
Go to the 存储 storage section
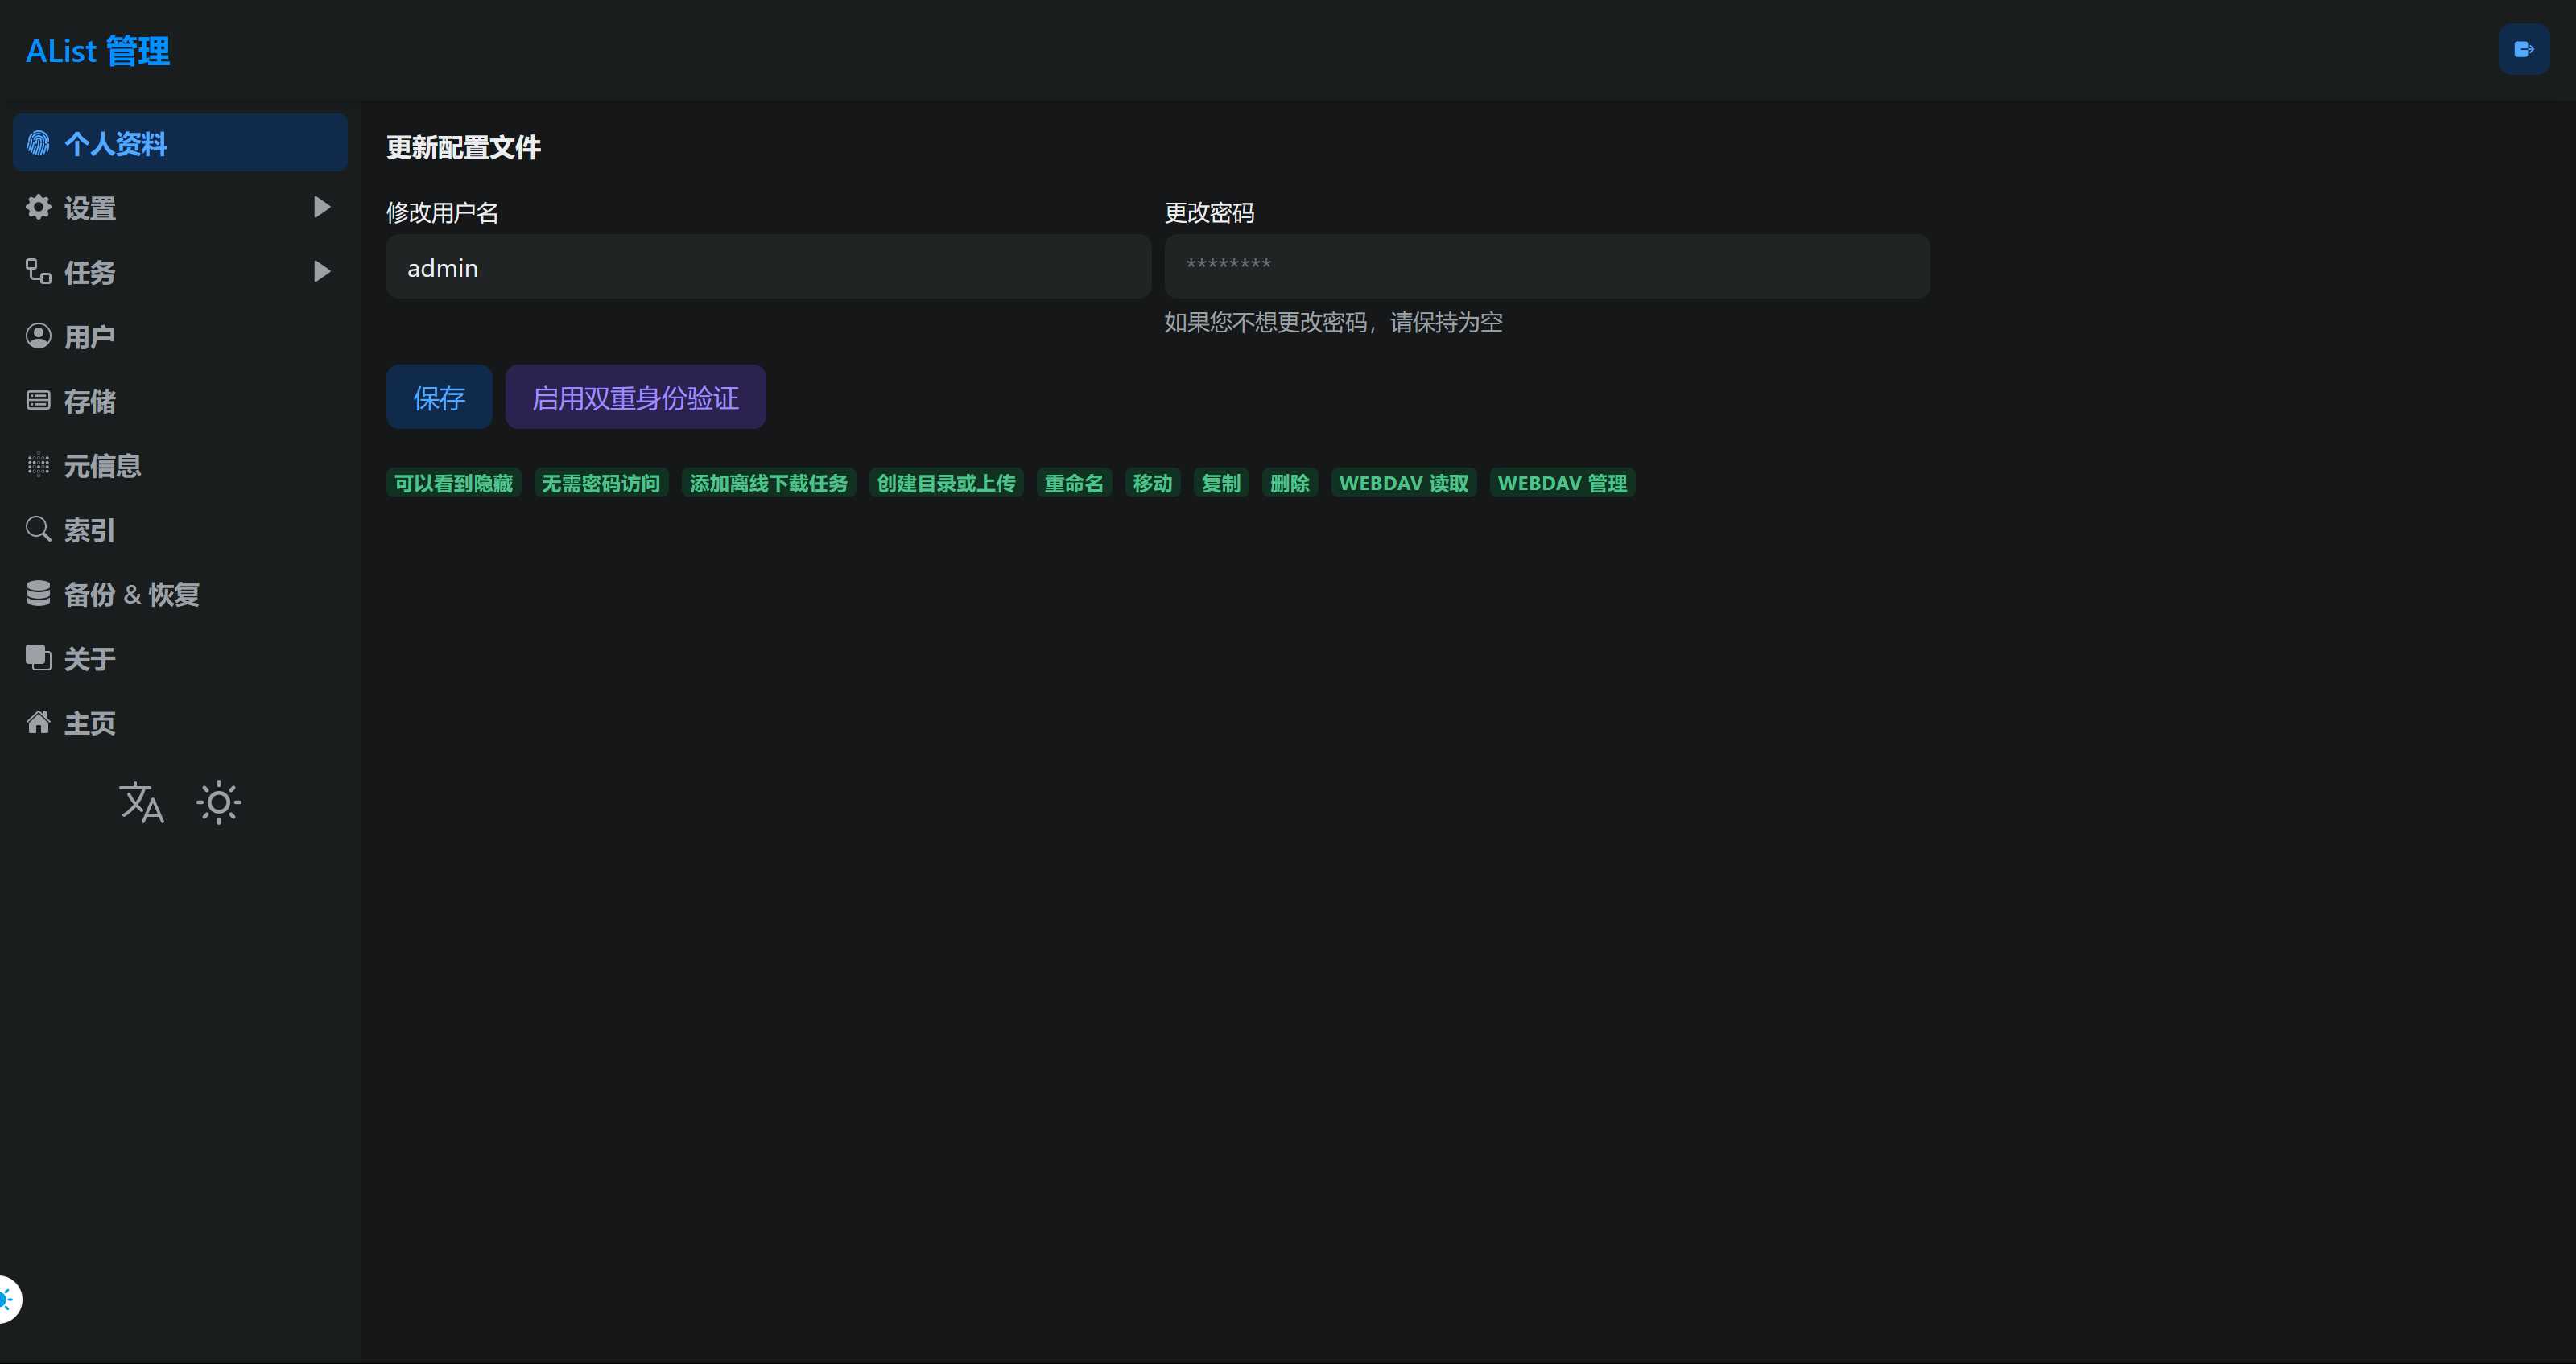point(90,401)
